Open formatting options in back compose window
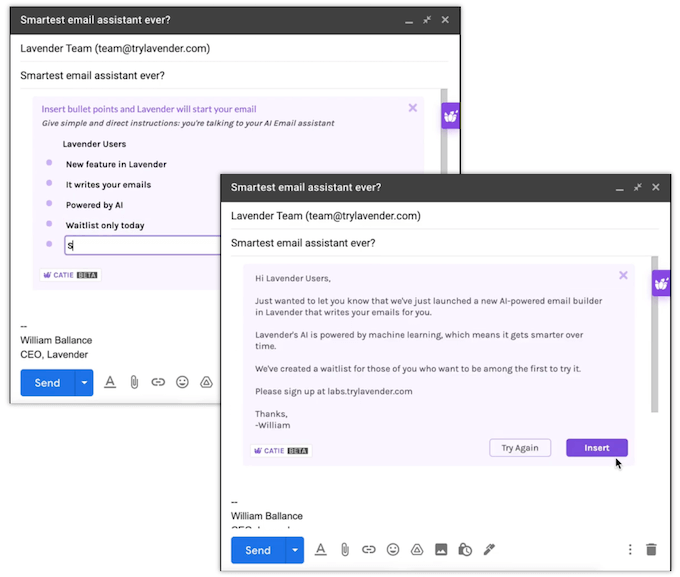Screen dimensions: 680x577 110,382
